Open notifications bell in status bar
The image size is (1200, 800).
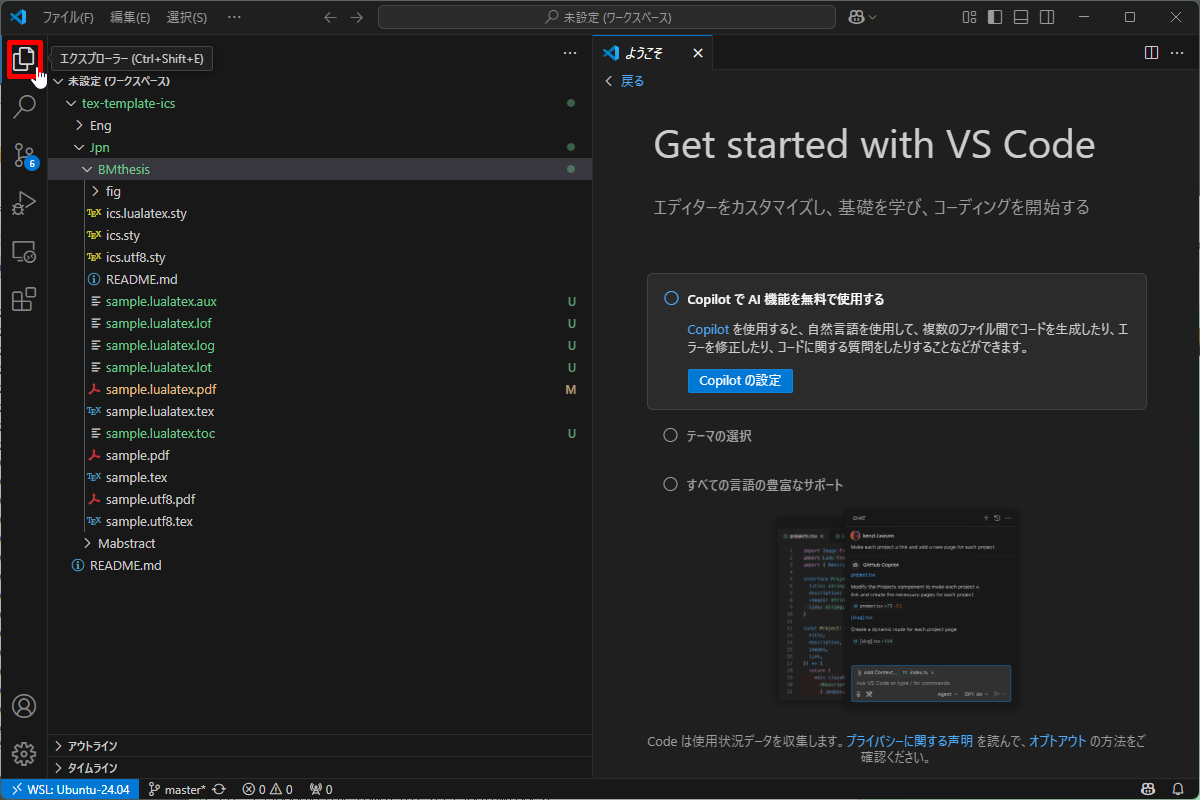[x=1177, y=789]
